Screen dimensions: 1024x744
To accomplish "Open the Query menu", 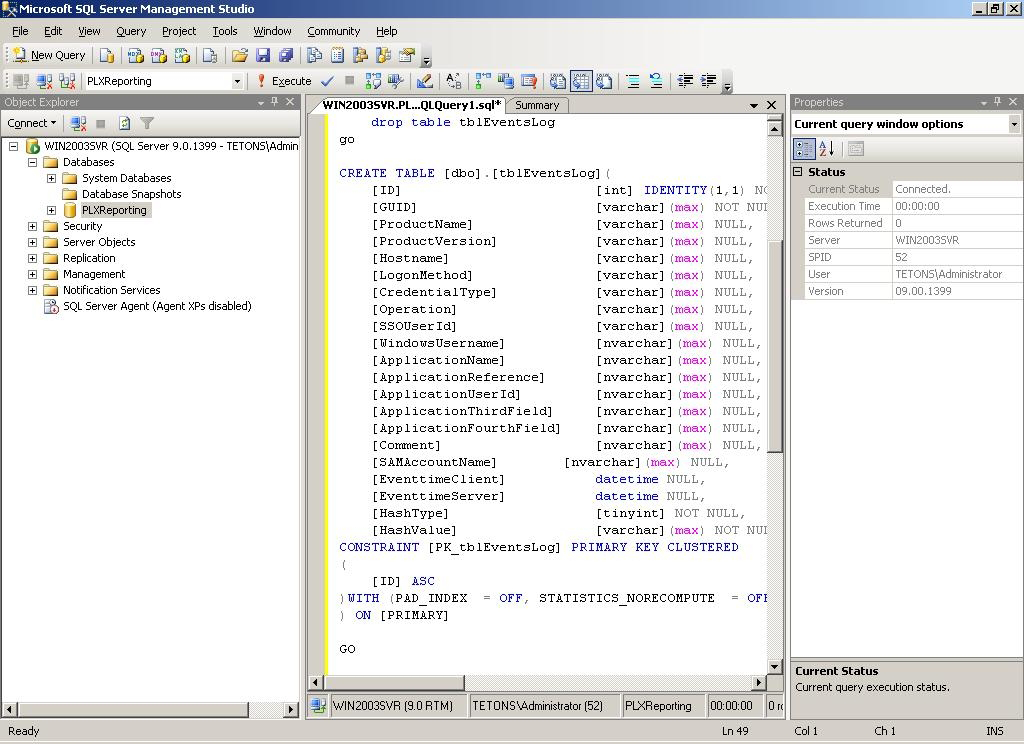I will click(x=130, y=31).
